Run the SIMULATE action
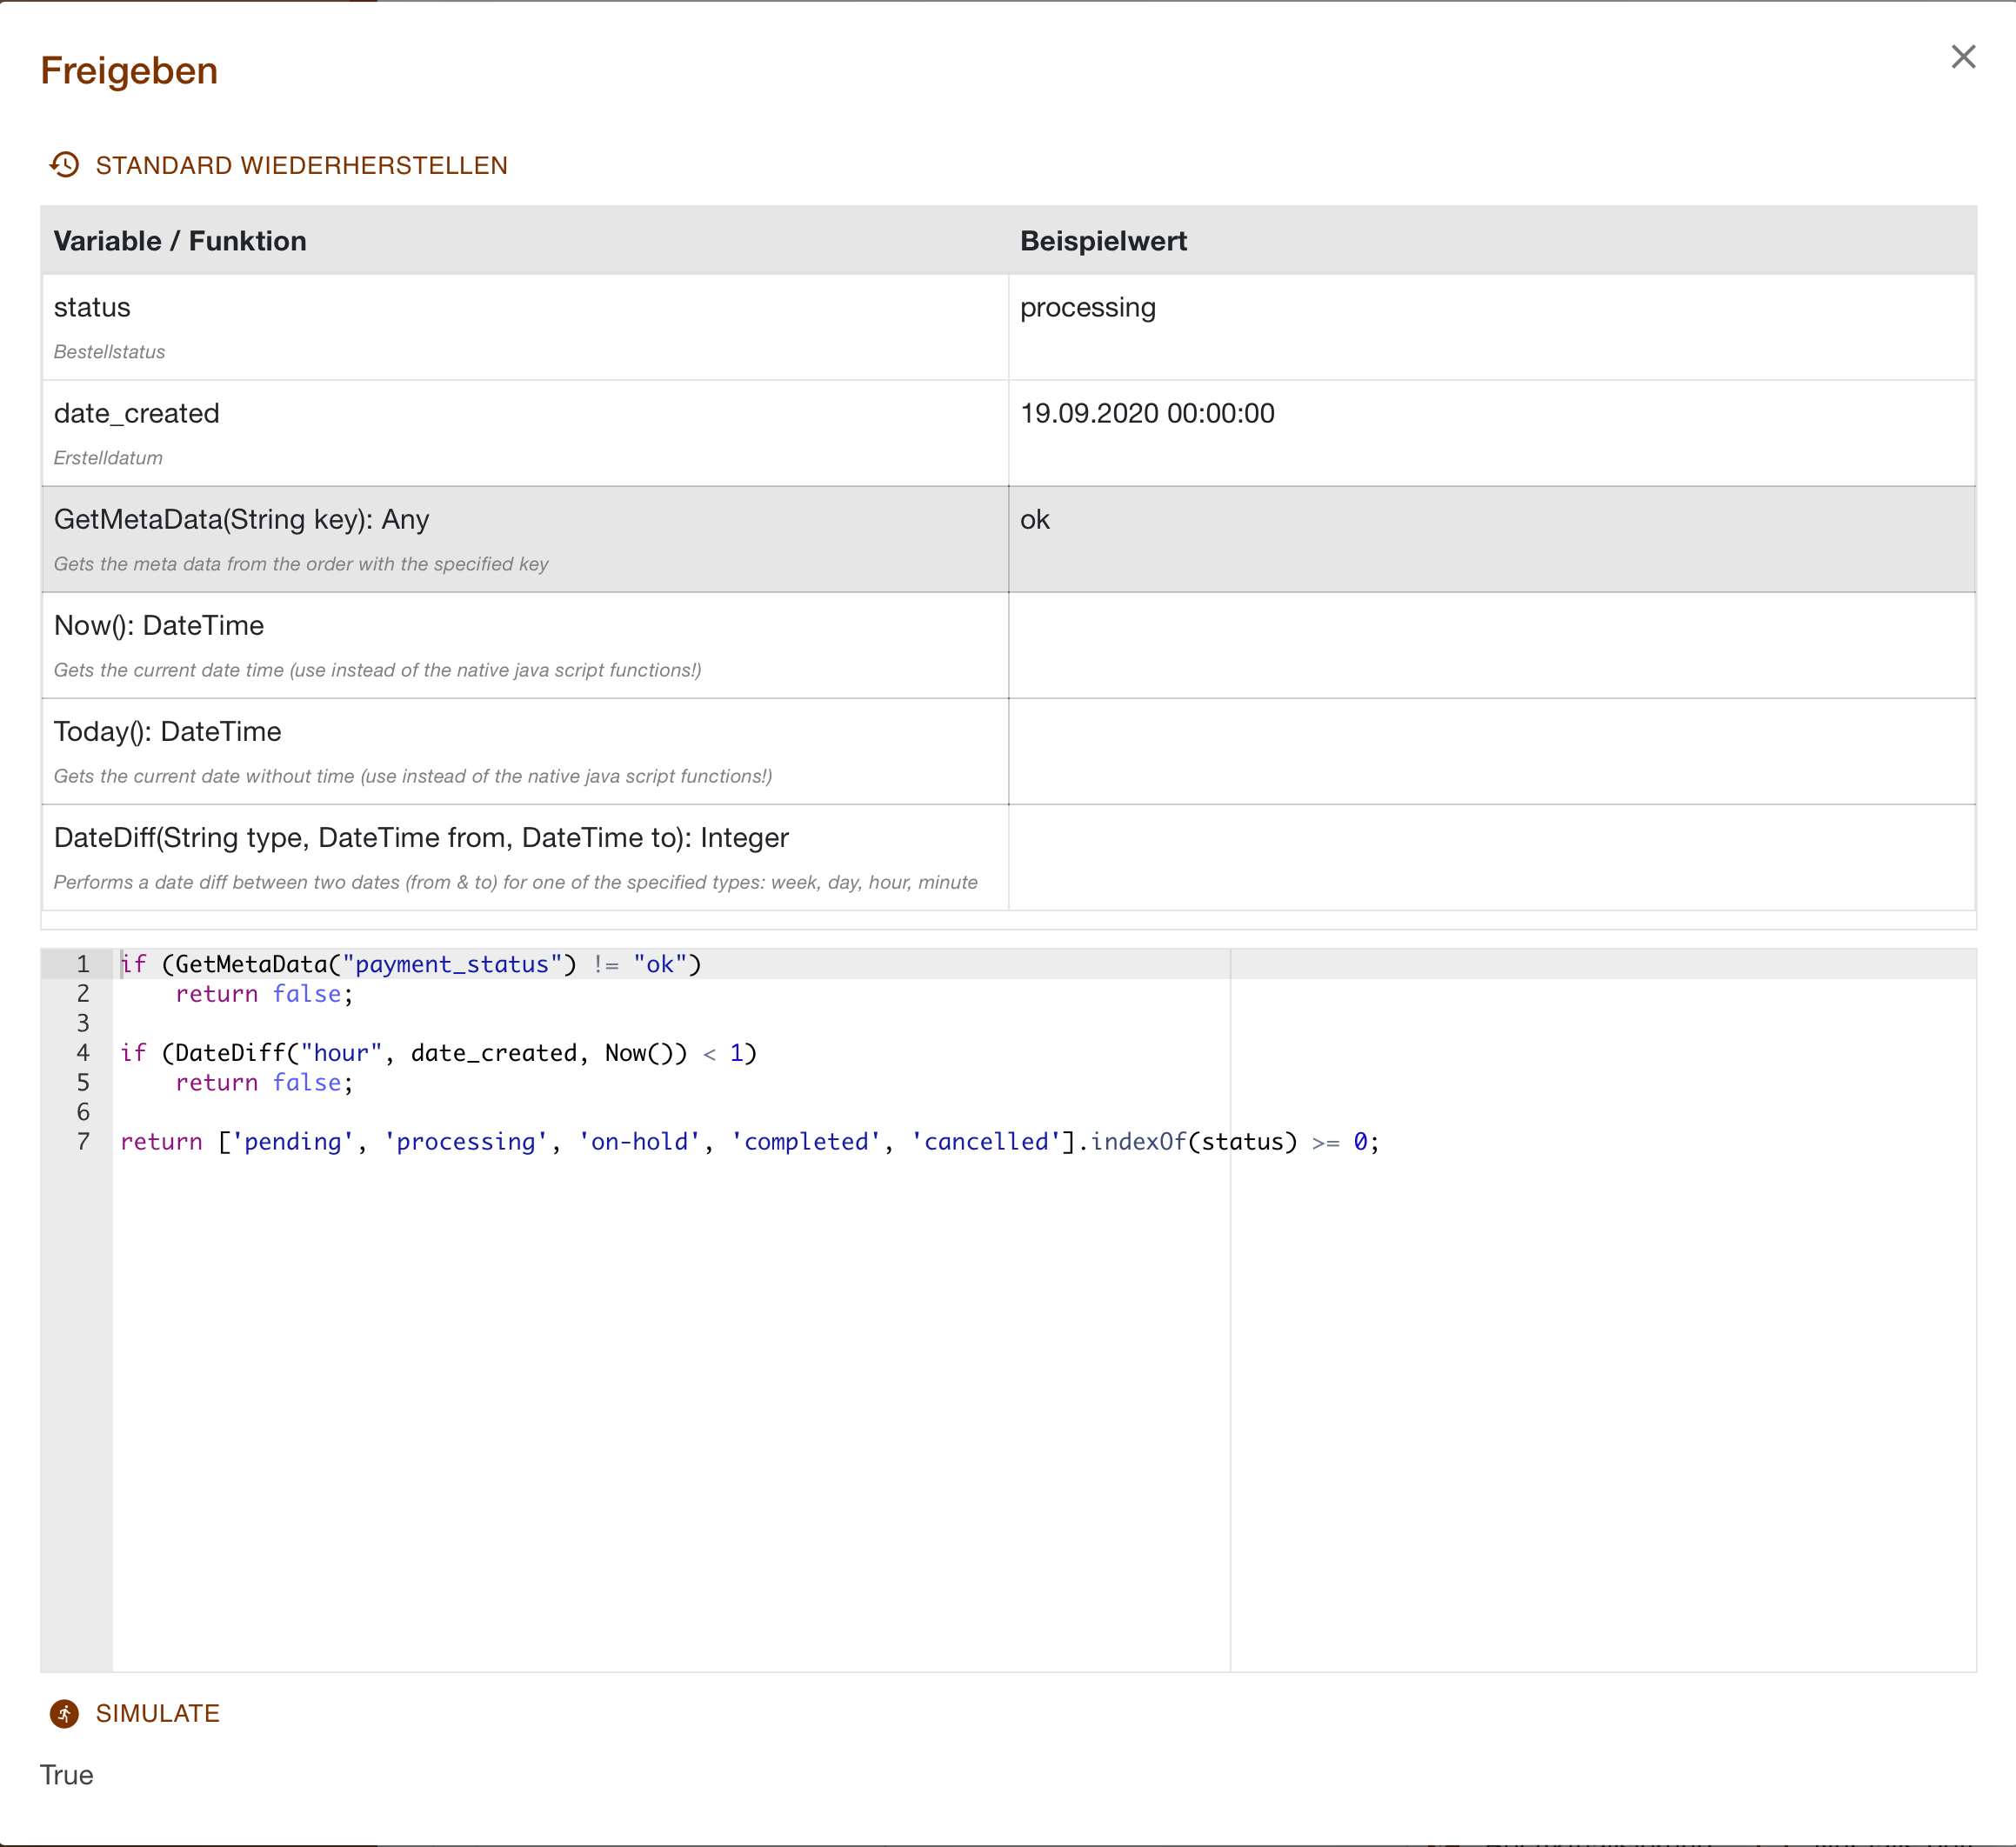The image size is (2016, 1847). pos(157,1713)
